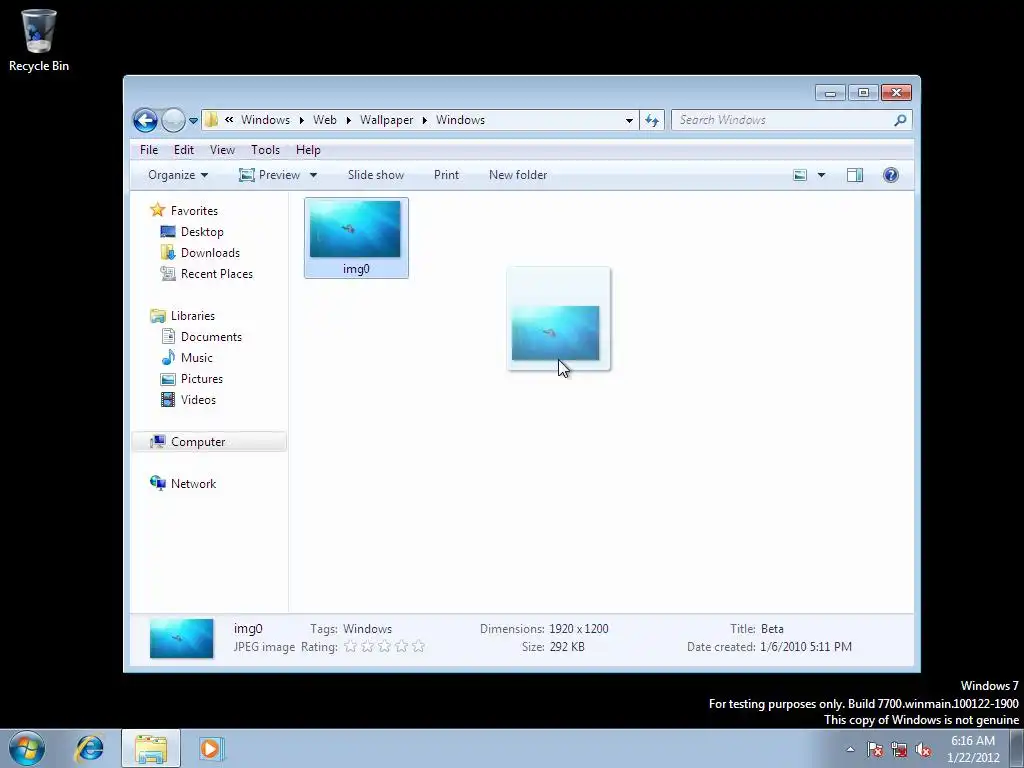Open the recent pages dropdown arrow
The width and height of the screenshot is (1024, 768).
[x=193, y=121]
